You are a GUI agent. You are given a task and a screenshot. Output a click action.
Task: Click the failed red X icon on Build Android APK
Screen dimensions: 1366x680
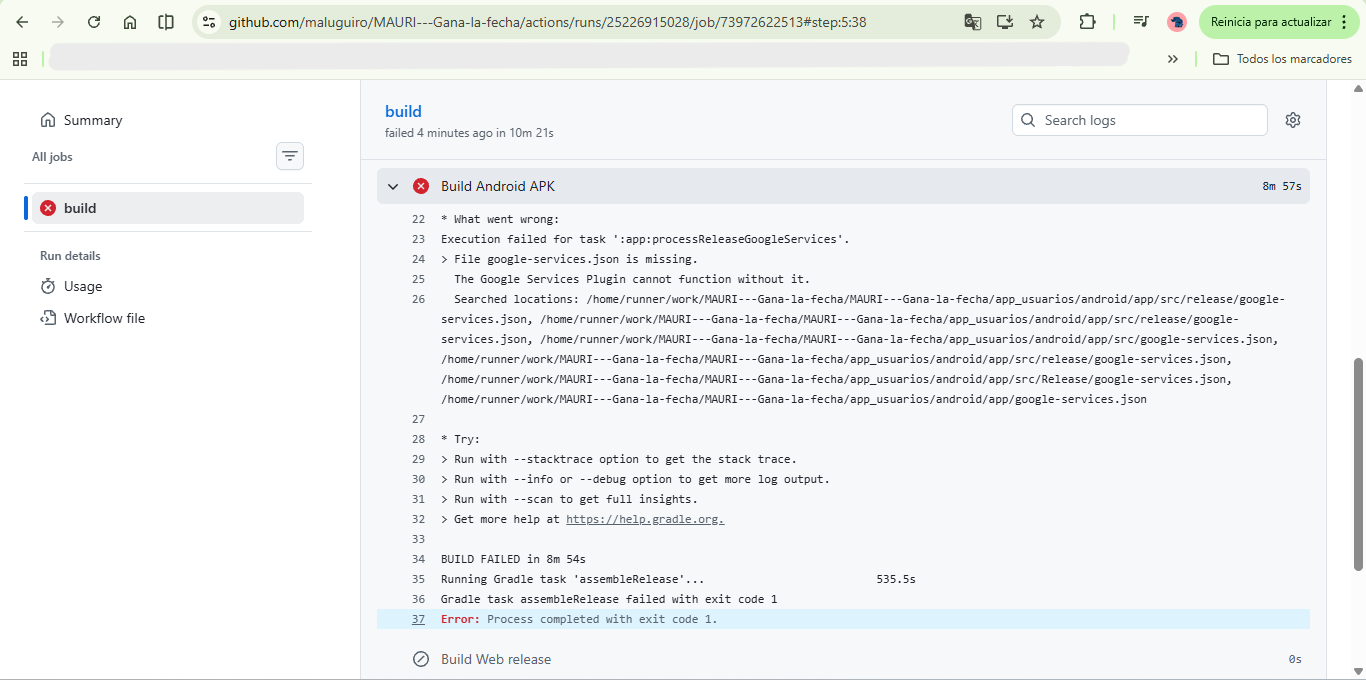[x=421, y=186]
